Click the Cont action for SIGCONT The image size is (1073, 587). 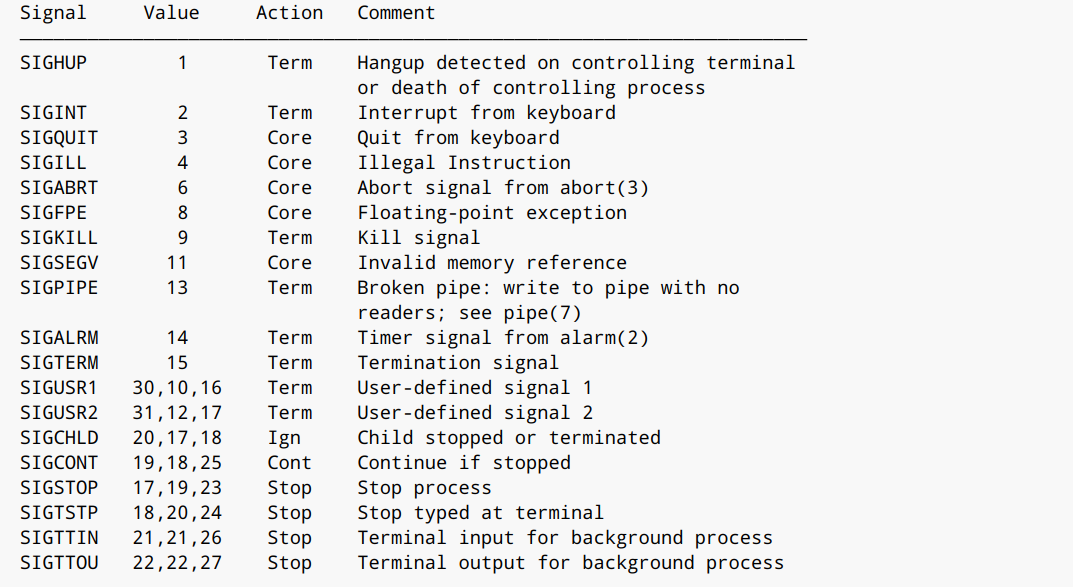[x=289, y=463]
